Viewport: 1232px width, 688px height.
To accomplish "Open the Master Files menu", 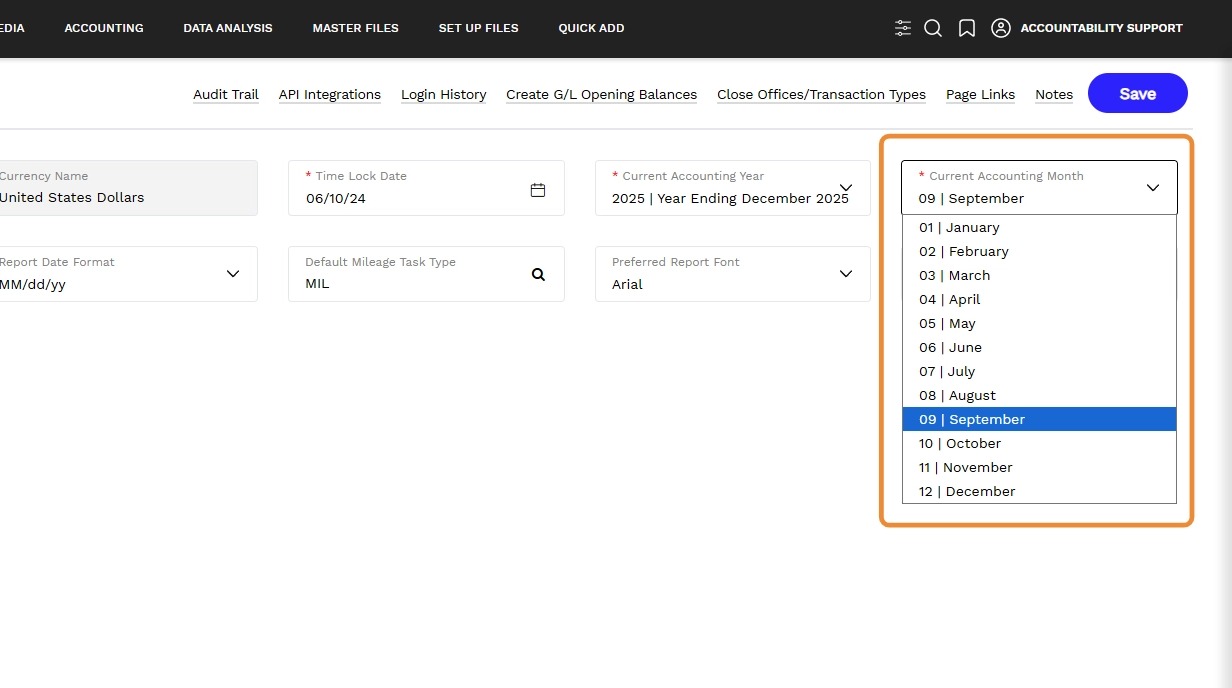I will [355, 28].
